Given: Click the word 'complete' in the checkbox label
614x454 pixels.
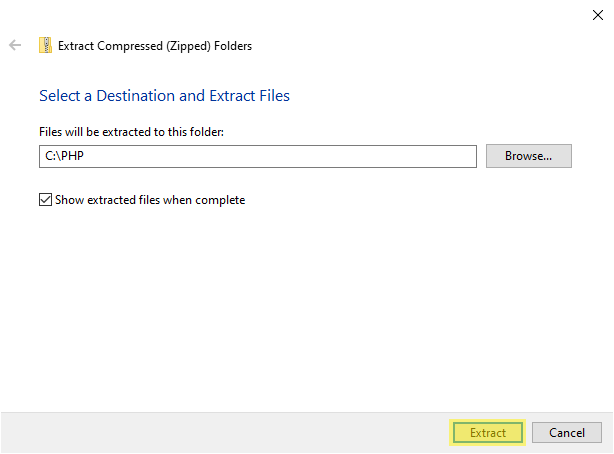Looking at the screenshot, I should click(x=220, y=200).
